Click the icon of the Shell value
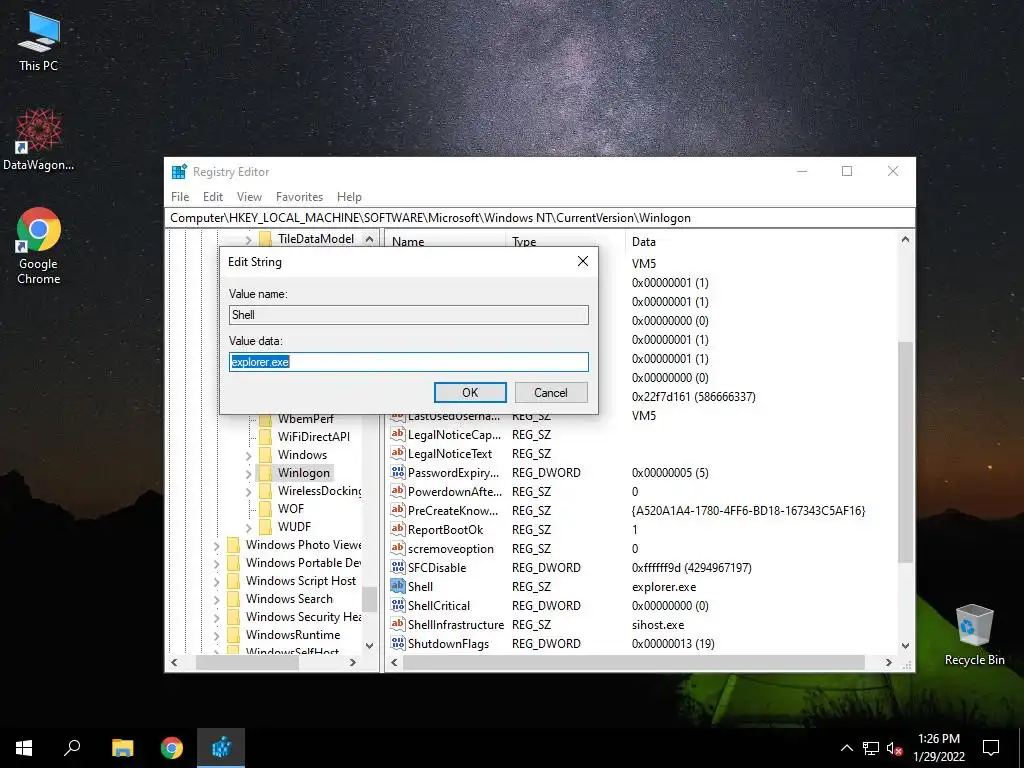The image size is (1024, 768). (398, 586)
